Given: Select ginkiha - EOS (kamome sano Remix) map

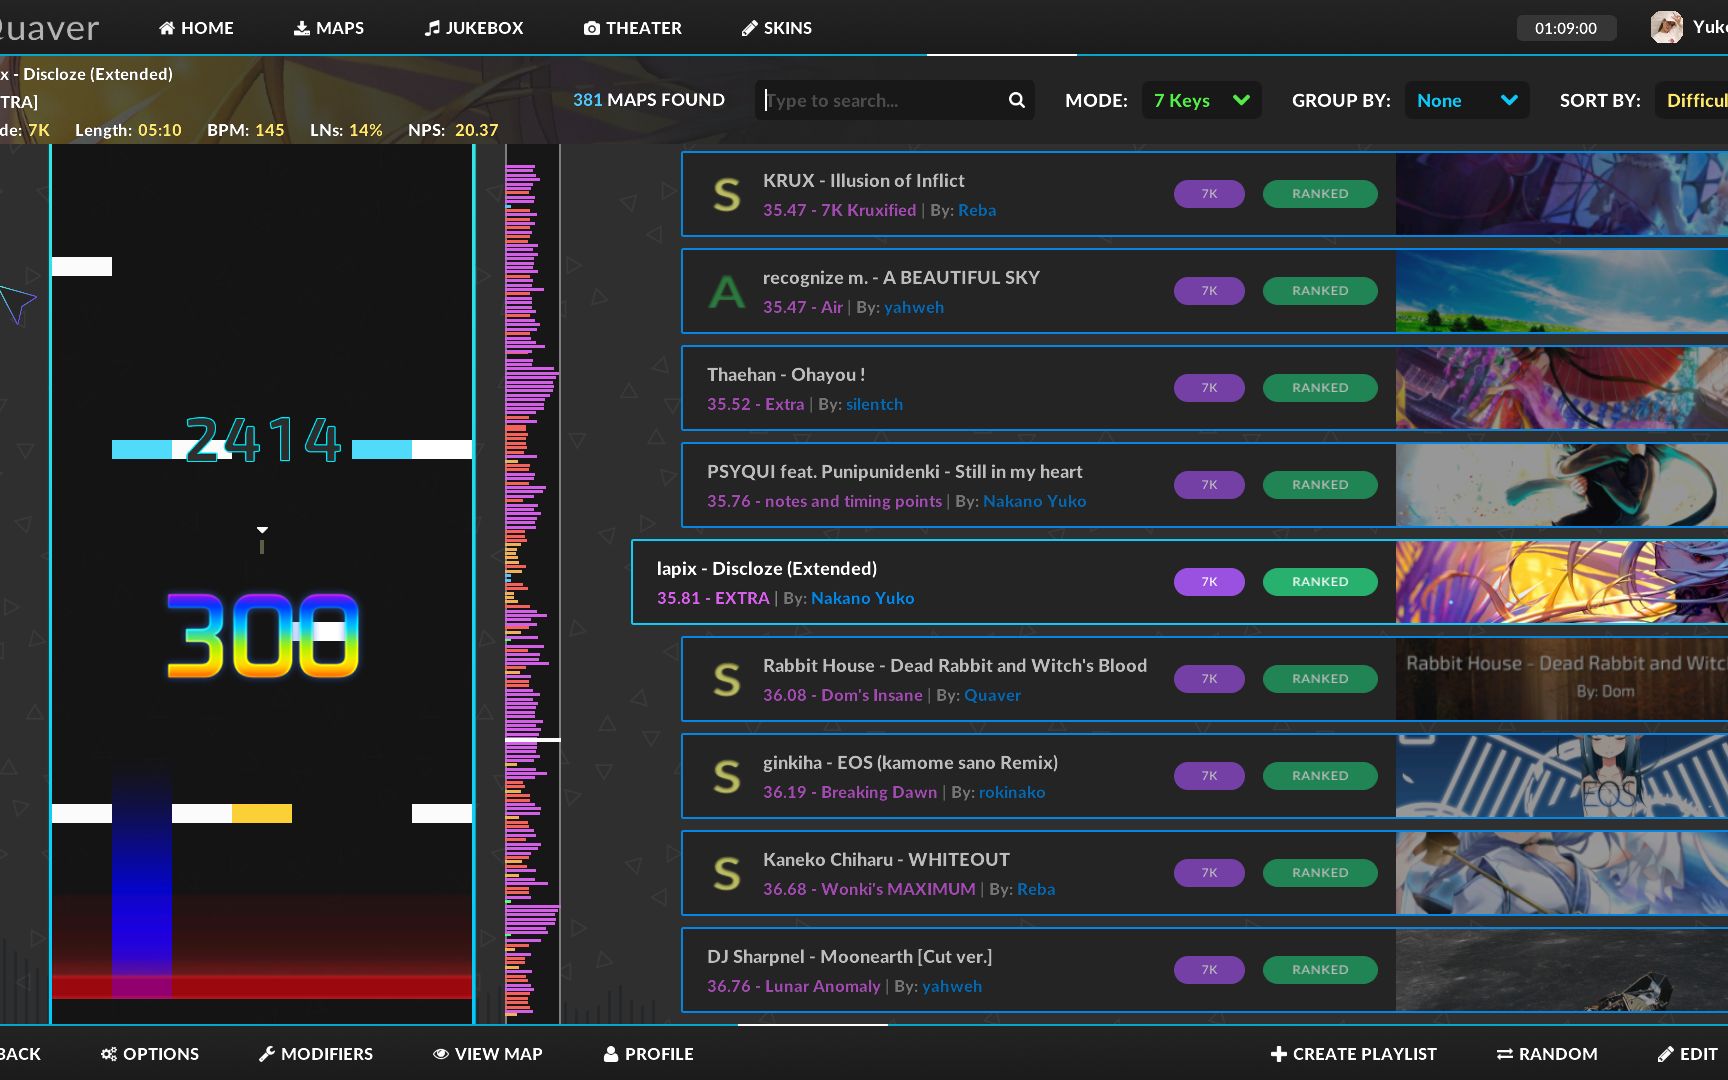Looking at the screenshot, I should (x=1204, y=776).
